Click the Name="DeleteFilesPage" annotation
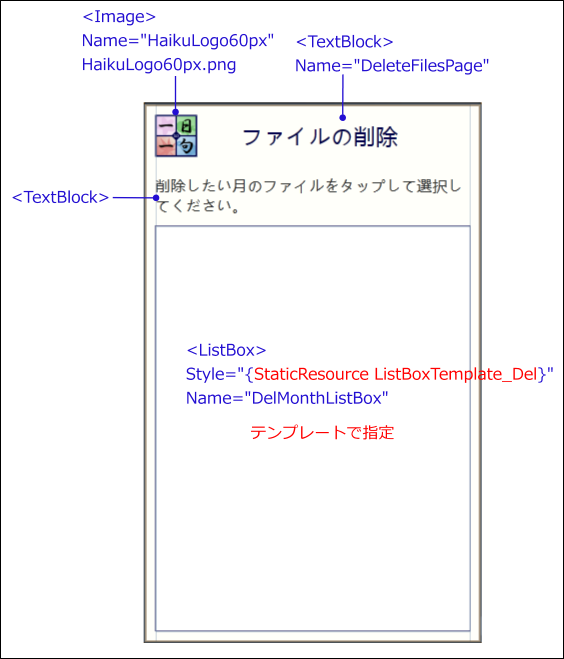Viewport: 564px width, 659px height. tap(392, 66)
